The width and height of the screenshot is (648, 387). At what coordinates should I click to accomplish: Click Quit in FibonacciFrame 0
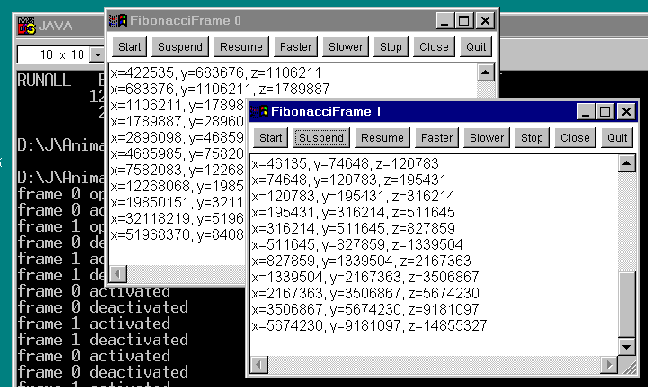pyautogui.click(x=476, y=47)
